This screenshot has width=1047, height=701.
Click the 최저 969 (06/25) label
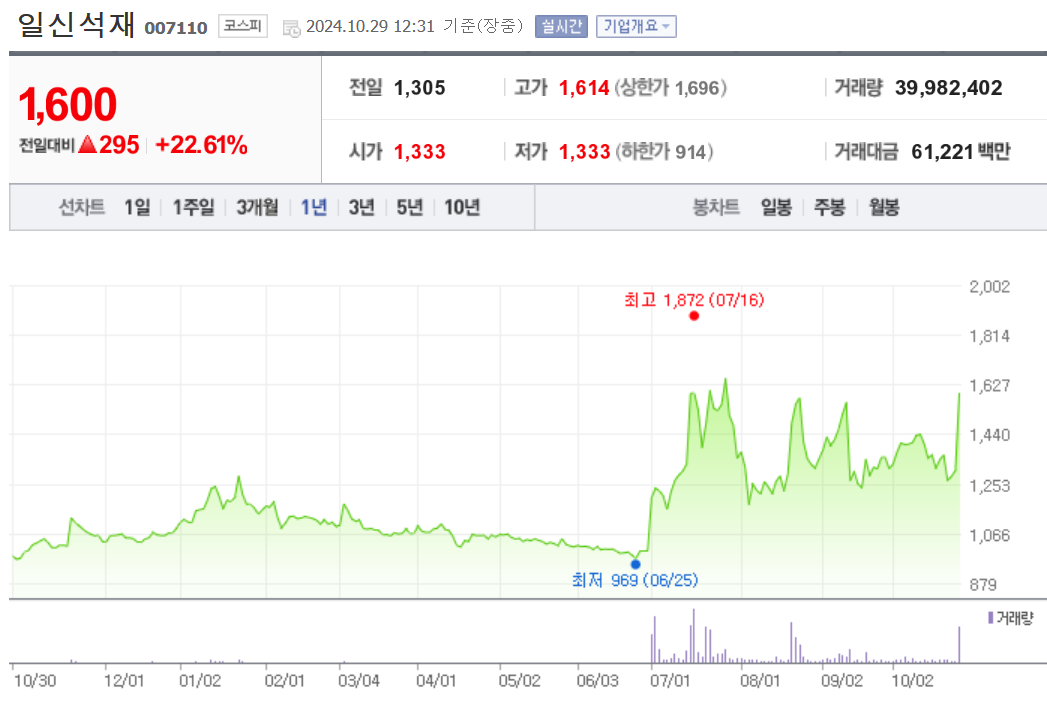[635, 580]
